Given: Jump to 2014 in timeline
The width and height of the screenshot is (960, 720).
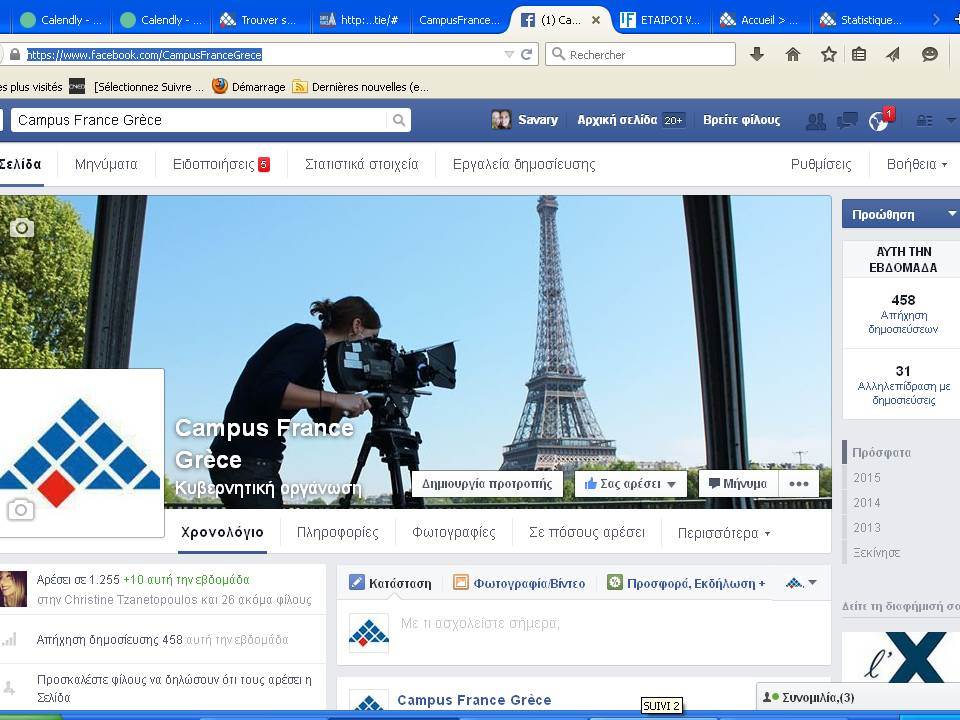Looking at the screenshot, I should click(867, 503).
